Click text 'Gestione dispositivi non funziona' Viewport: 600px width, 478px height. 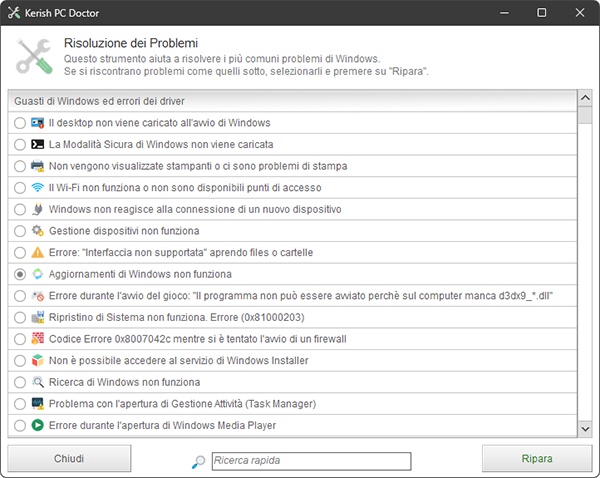(x=124, y=231)
